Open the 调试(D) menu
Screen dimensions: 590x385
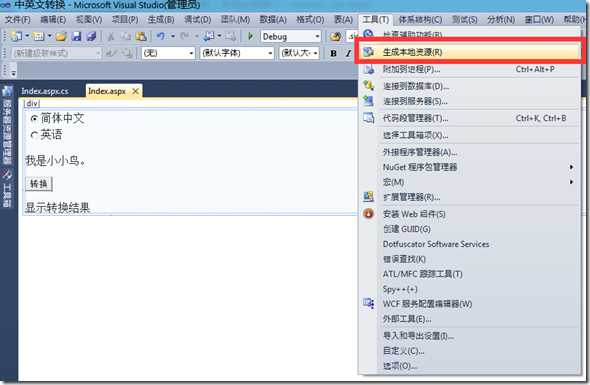(x=198, y=19)
